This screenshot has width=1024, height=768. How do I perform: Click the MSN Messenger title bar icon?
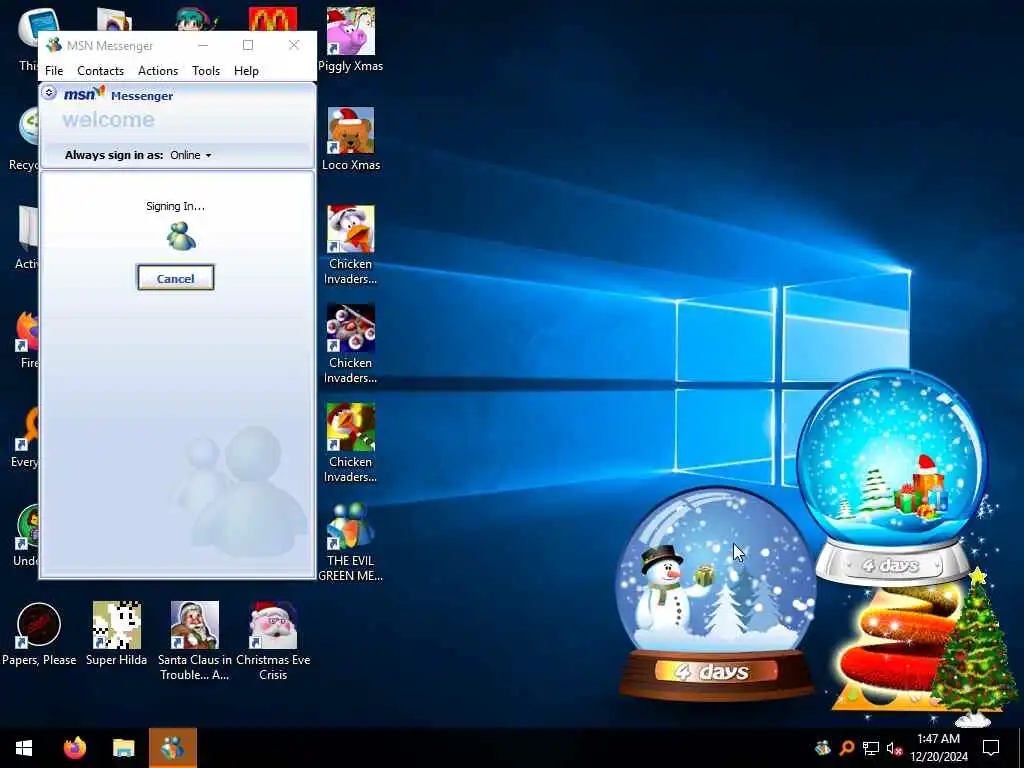54,45
